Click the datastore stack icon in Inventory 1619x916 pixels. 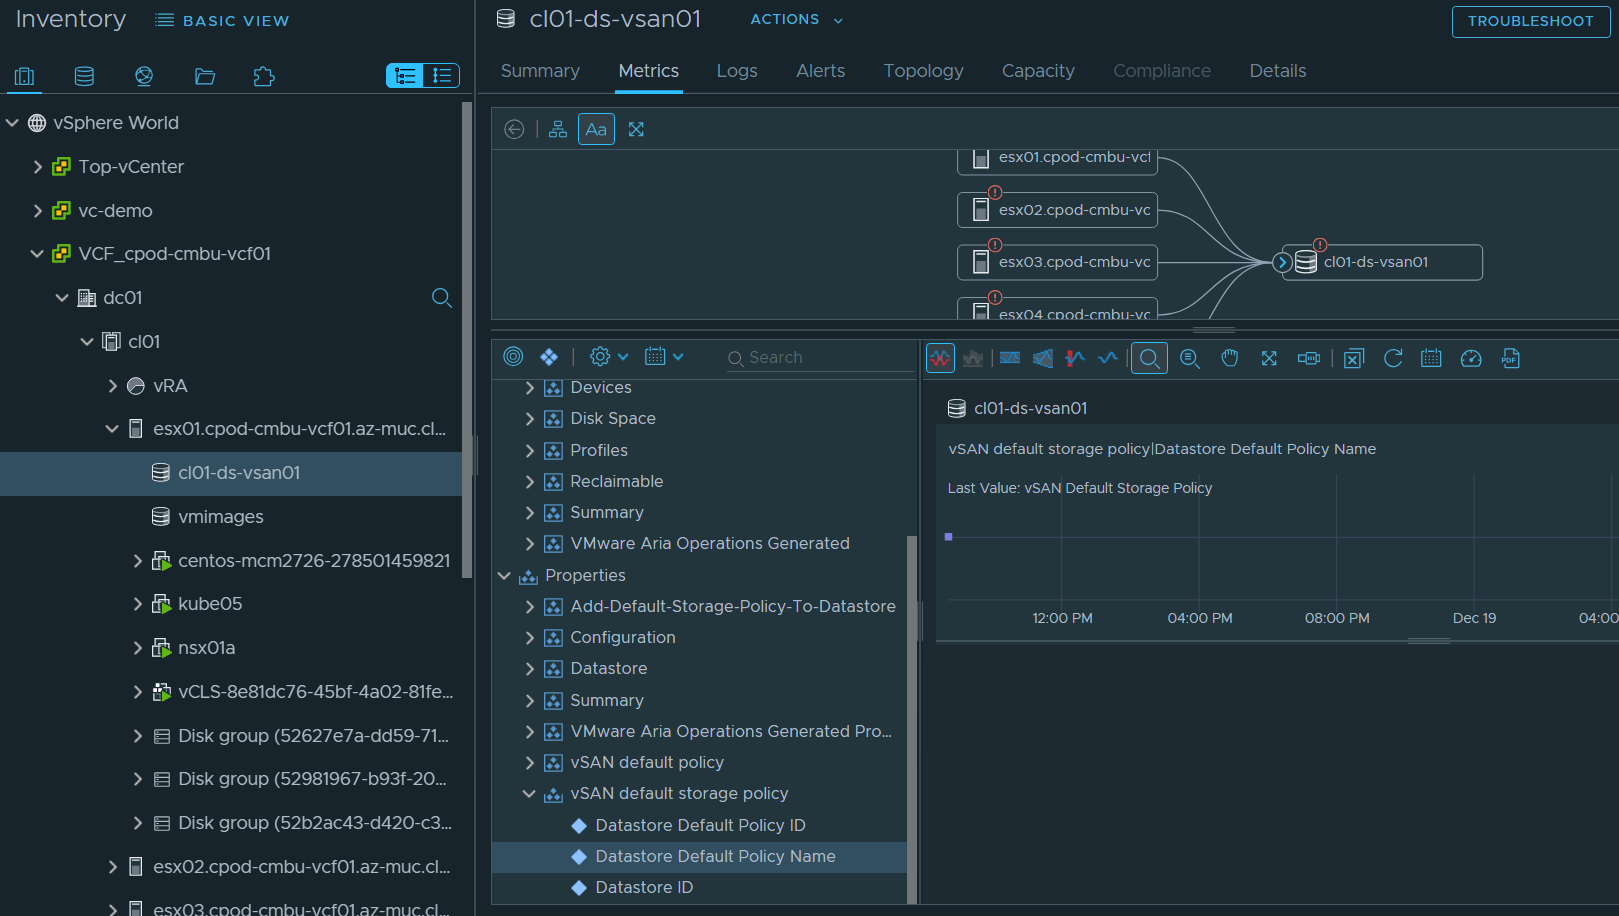(84, 76)
